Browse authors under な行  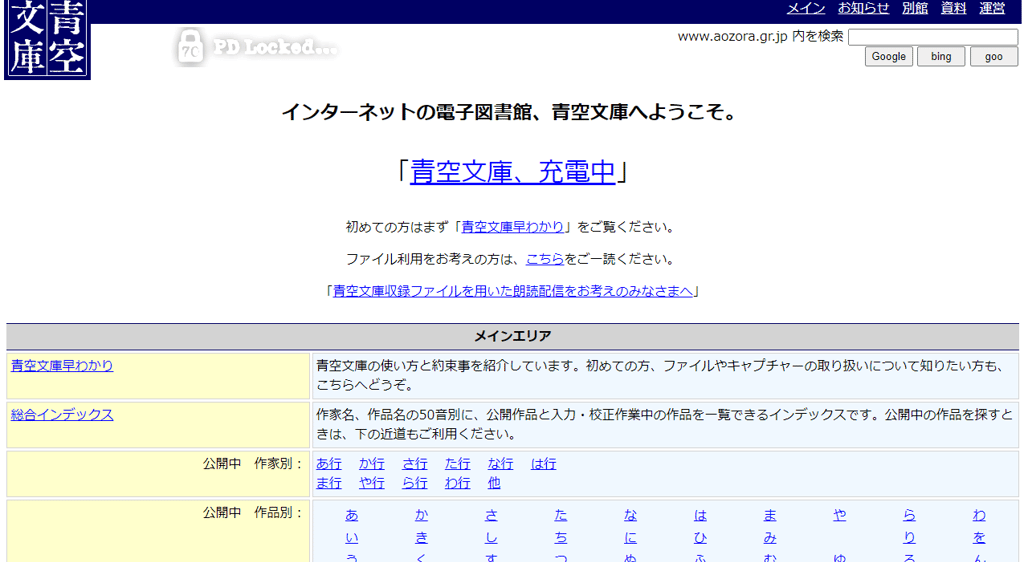pyautogui.click(x=500, y=463)
